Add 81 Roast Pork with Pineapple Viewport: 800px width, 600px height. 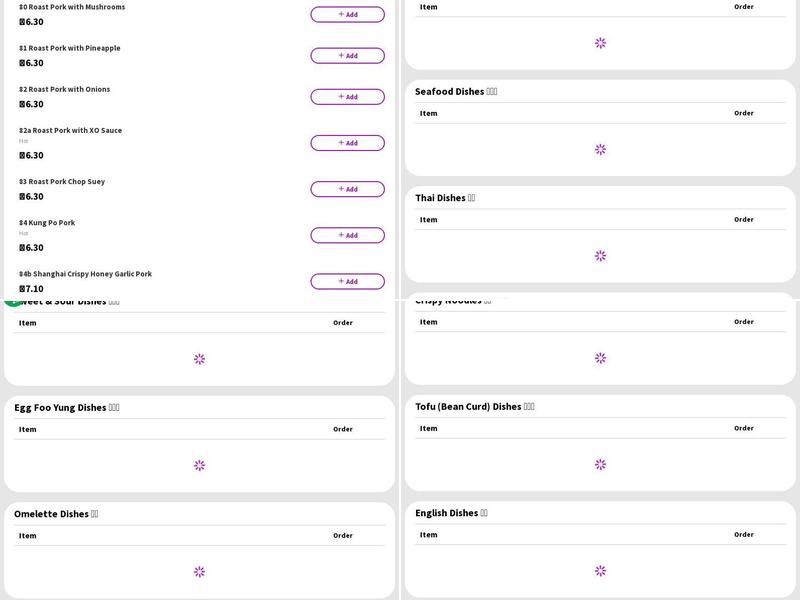(x=347, y=56)
